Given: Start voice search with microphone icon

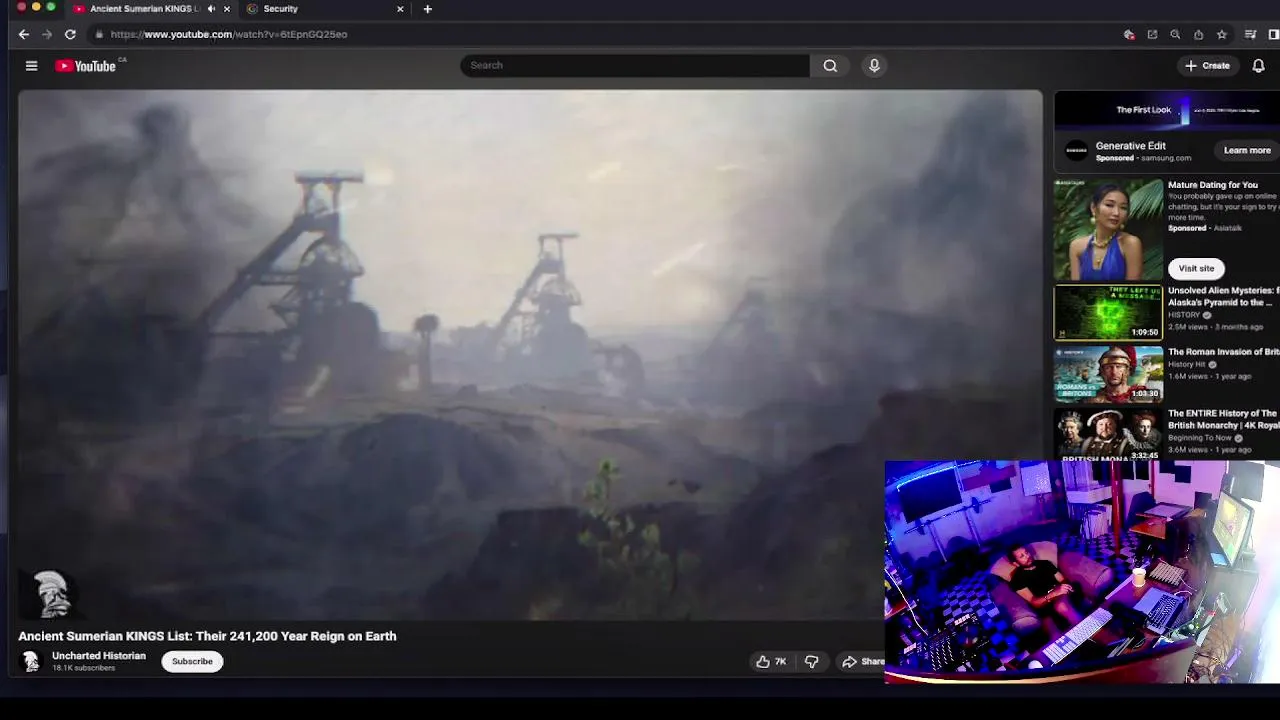Looking at the screenshot, I should coord(874,65).
